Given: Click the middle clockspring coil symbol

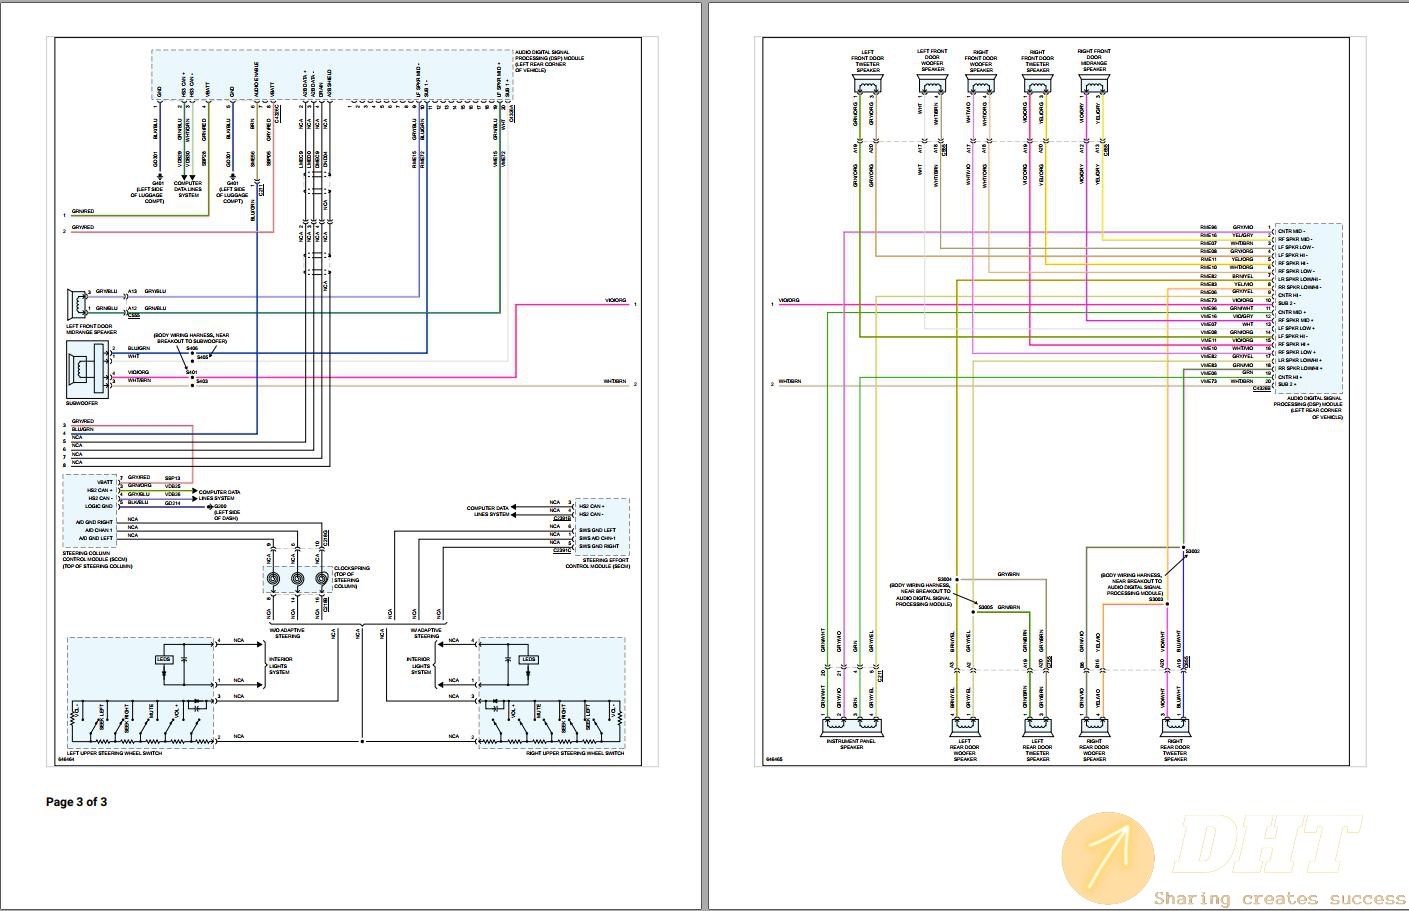Looking at the screenshot, I should click(296, 579).
